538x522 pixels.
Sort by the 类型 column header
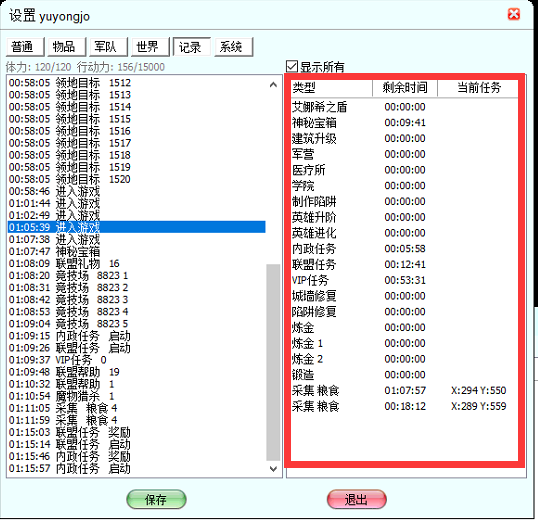tap(332, 88)
